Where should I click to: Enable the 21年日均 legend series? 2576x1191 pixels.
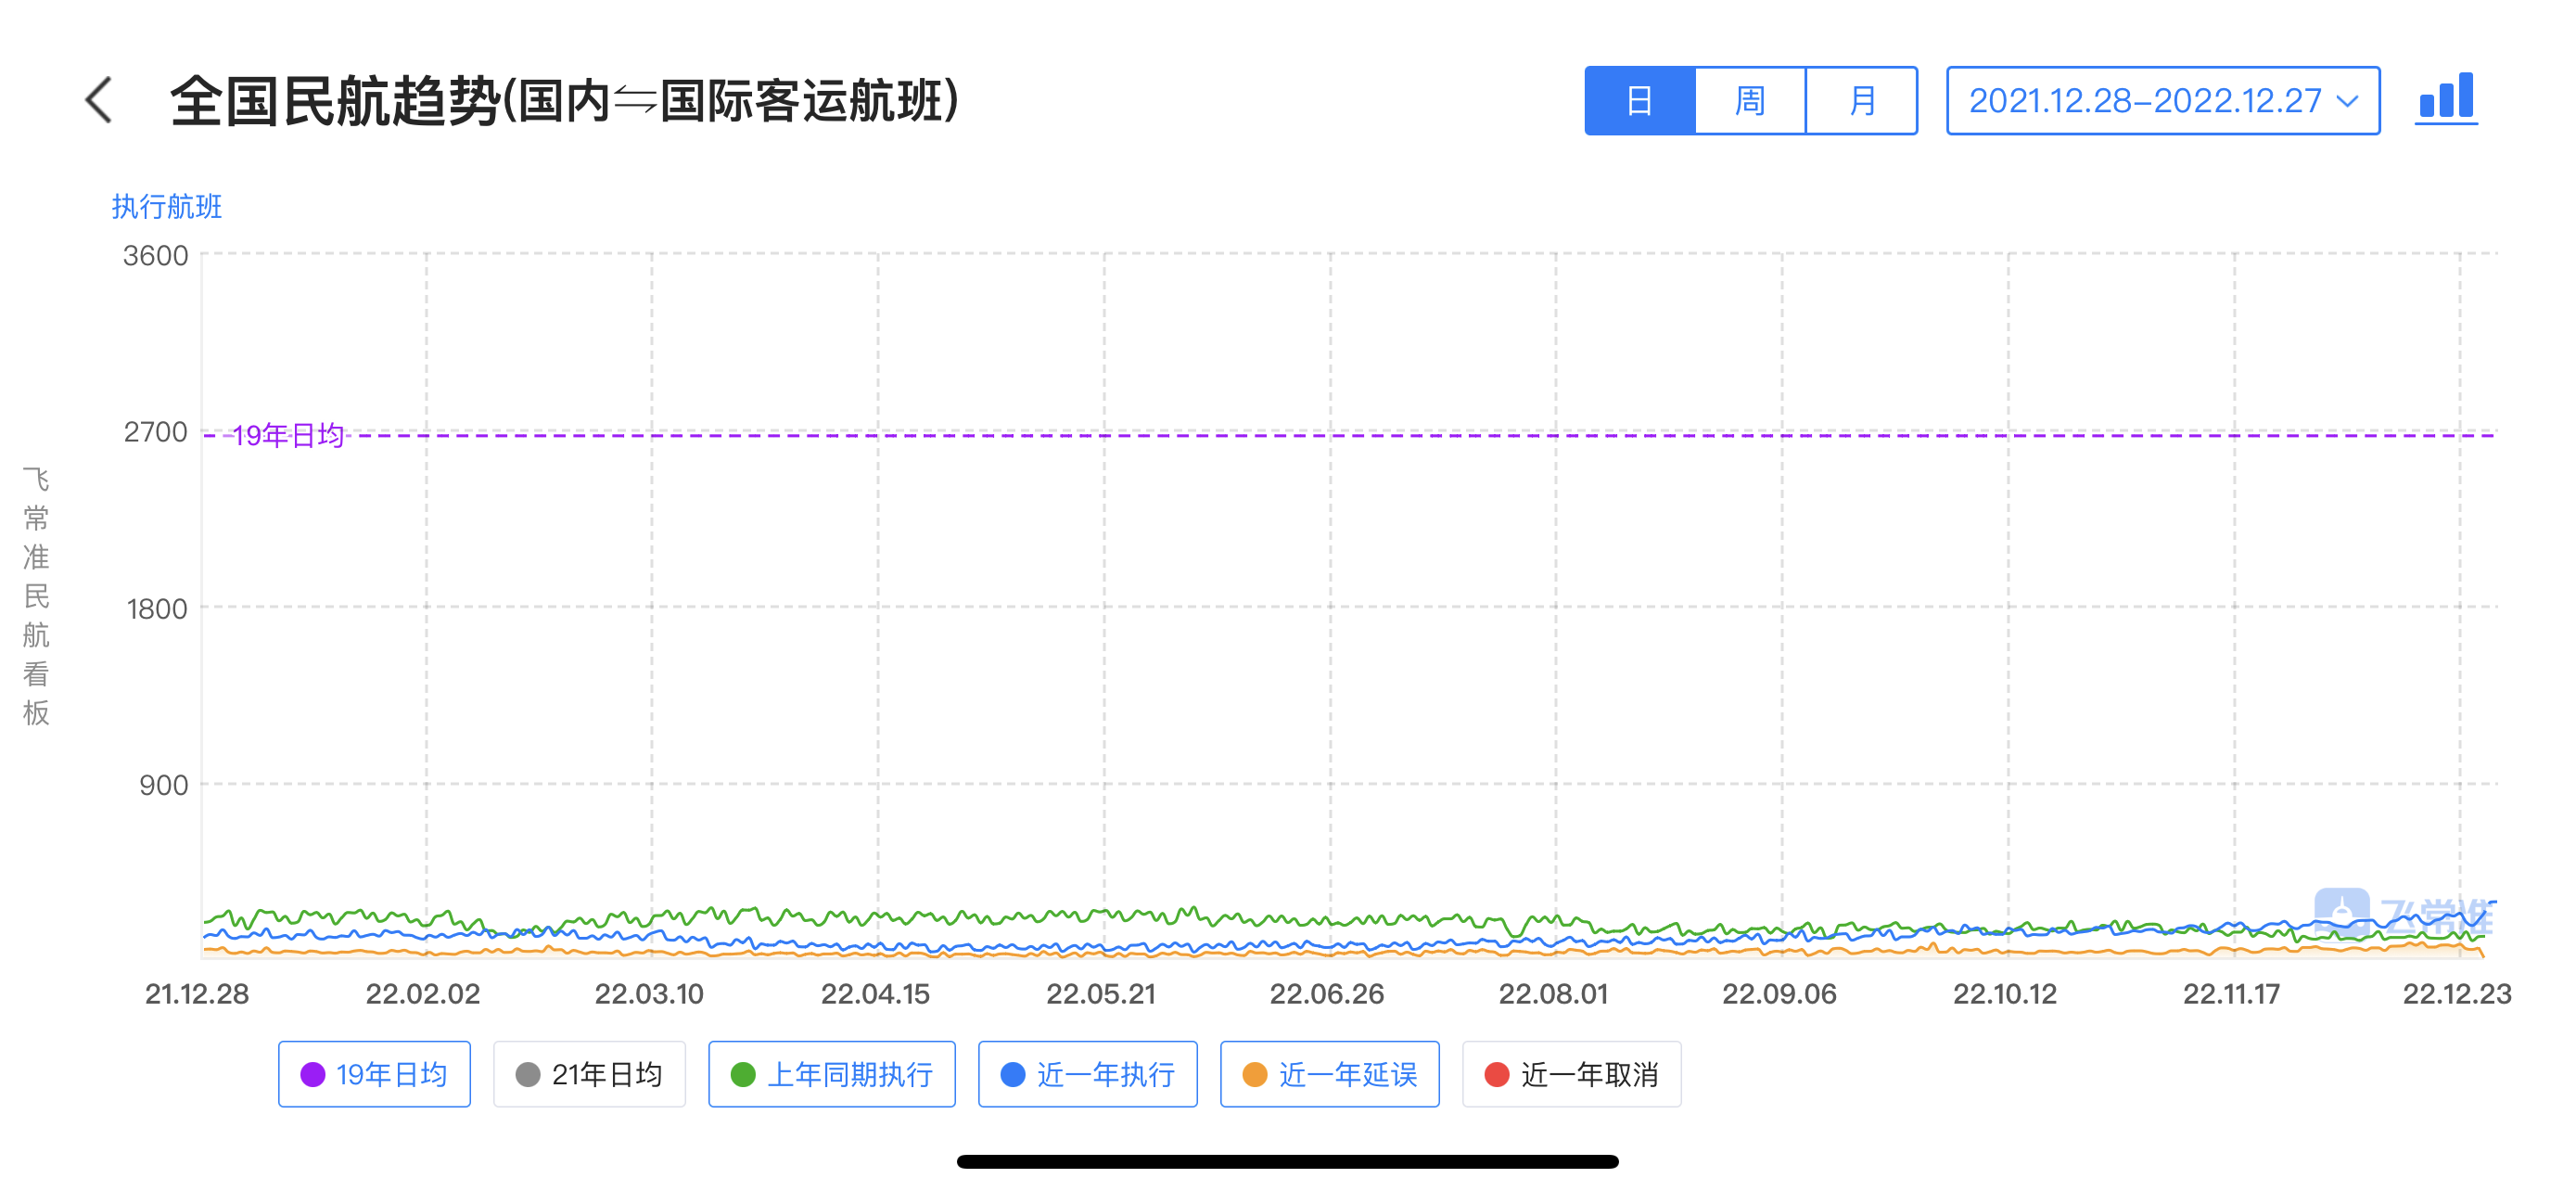[x=589, y=1074]
